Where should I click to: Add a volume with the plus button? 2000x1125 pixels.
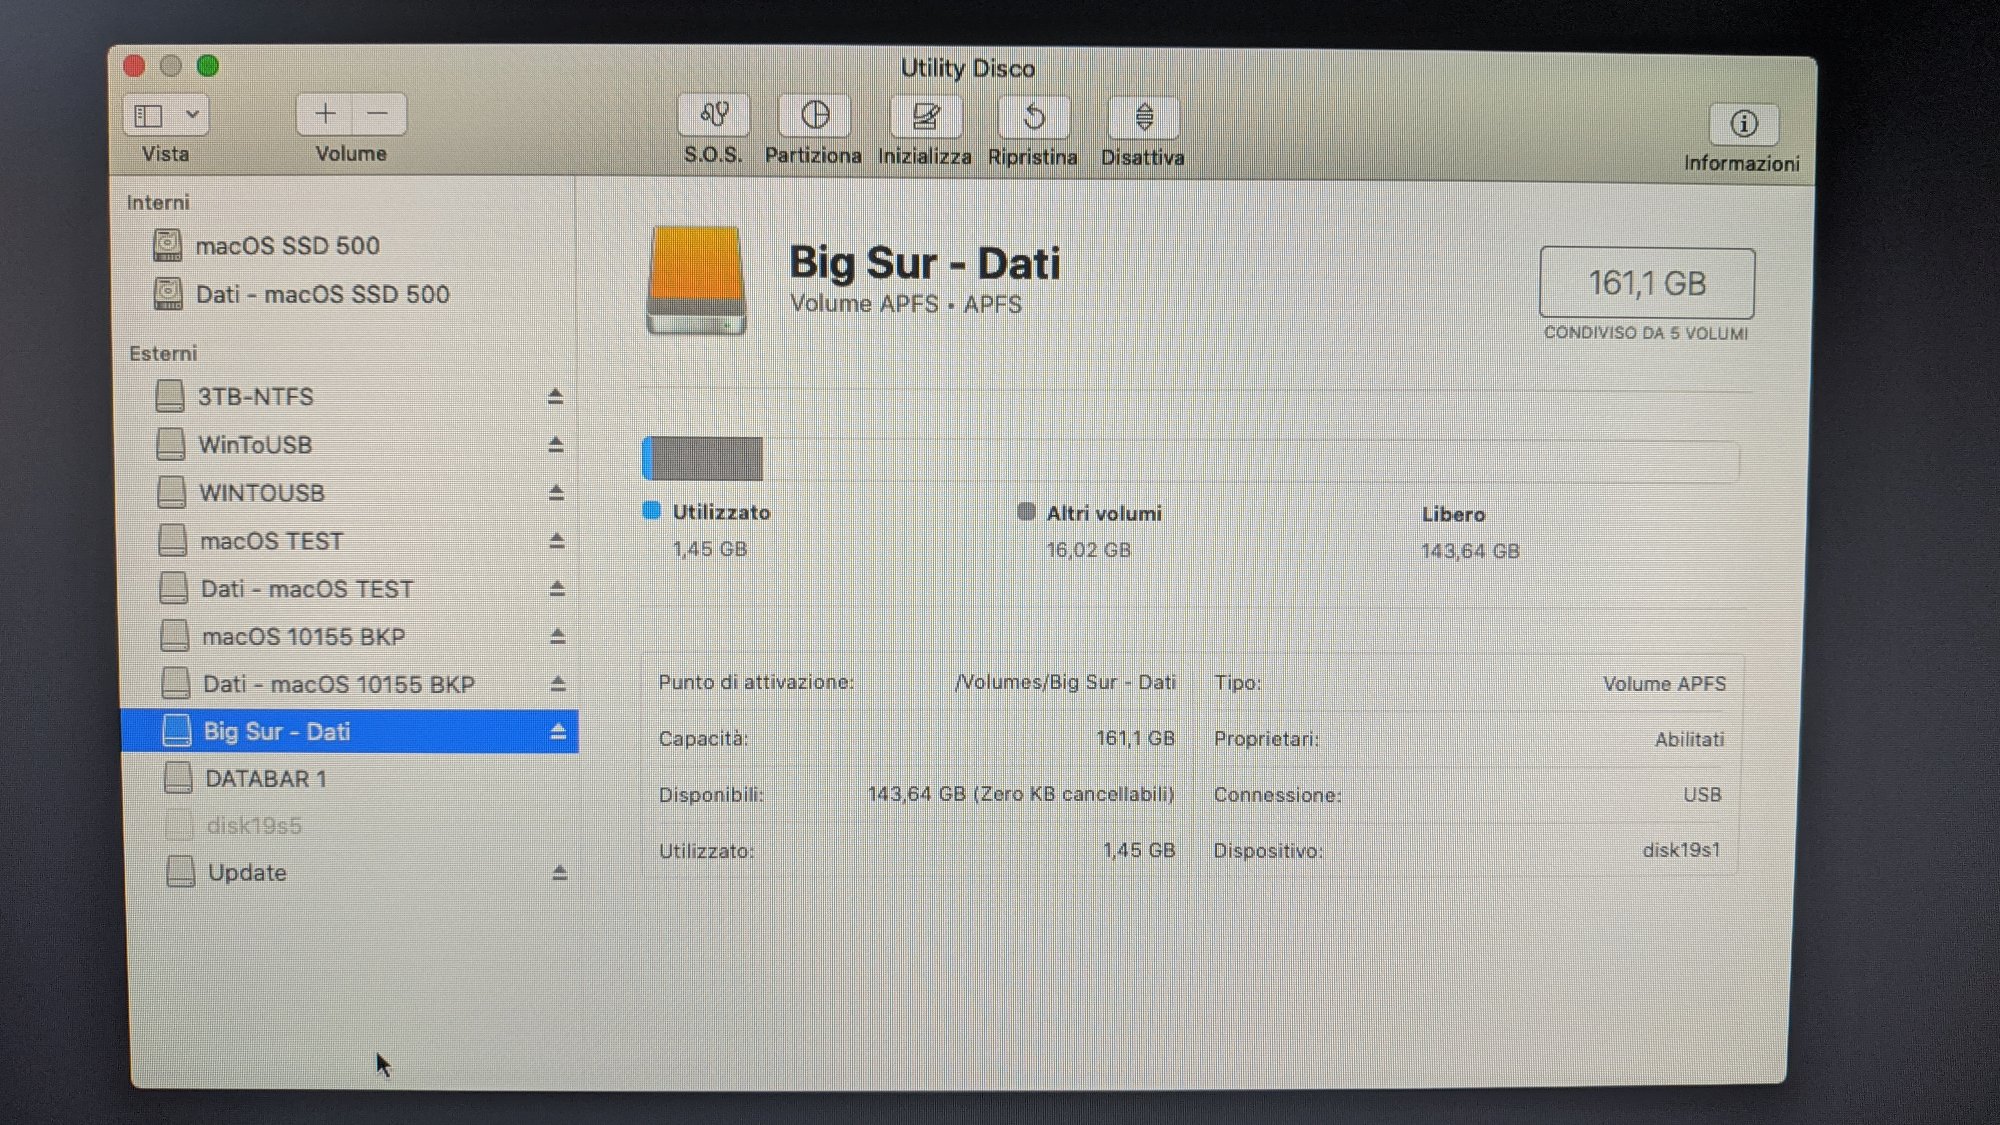pos(325,114)
